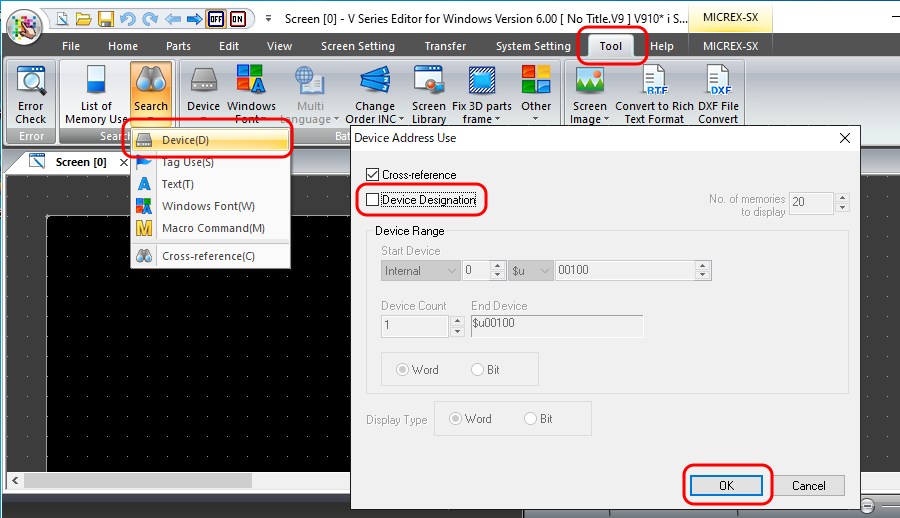Uncheck the Cross-reference checkbox
900x518 pixels.
coord(373,175)
